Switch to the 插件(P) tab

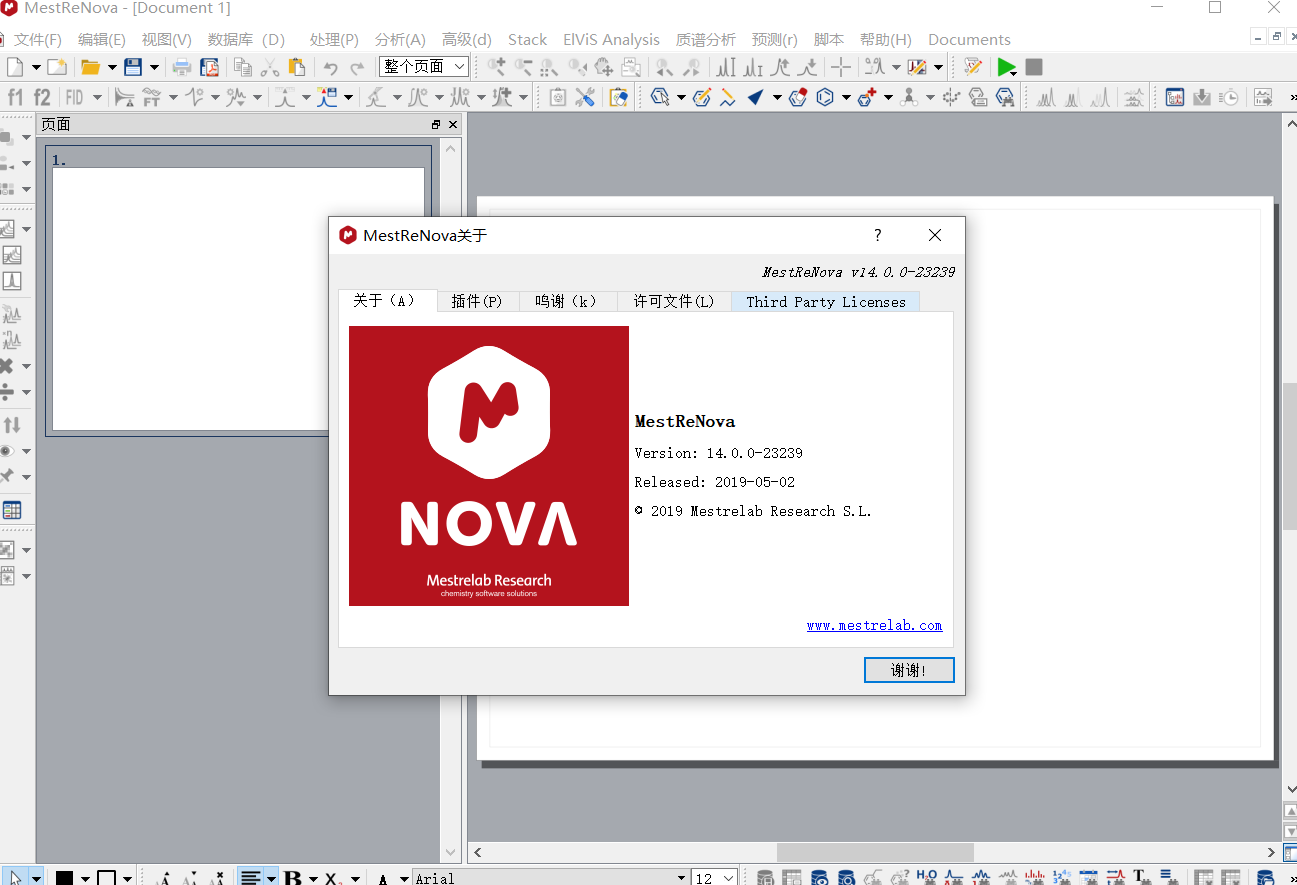pyautogui.click(x=477, y=300)
